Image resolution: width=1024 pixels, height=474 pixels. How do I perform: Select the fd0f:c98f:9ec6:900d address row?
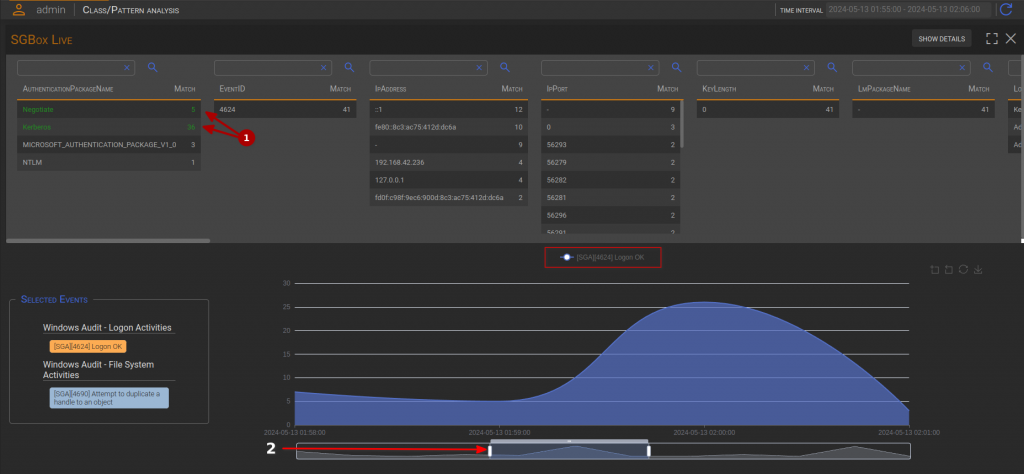point(449,197)
